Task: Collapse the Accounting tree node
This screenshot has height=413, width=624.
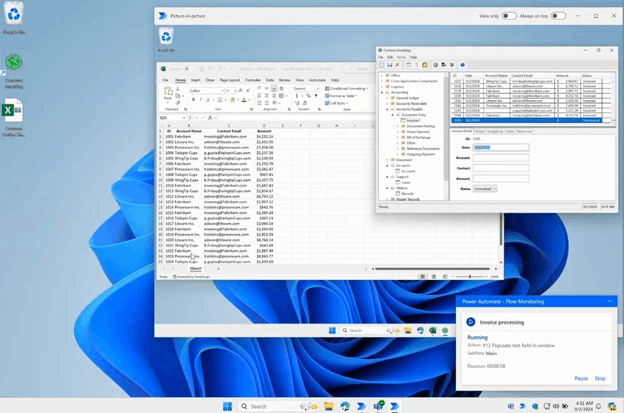Action: (x=382, y=92)
